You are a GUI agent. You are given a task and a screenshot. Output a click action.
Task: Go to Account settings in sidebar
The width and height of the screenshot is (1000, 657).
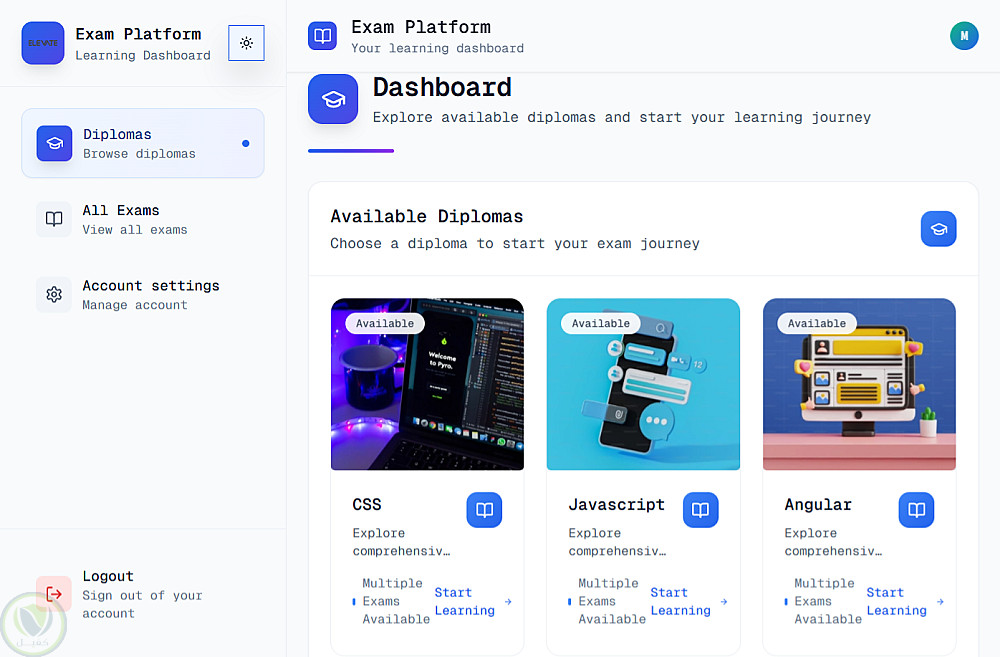[143, 295]
